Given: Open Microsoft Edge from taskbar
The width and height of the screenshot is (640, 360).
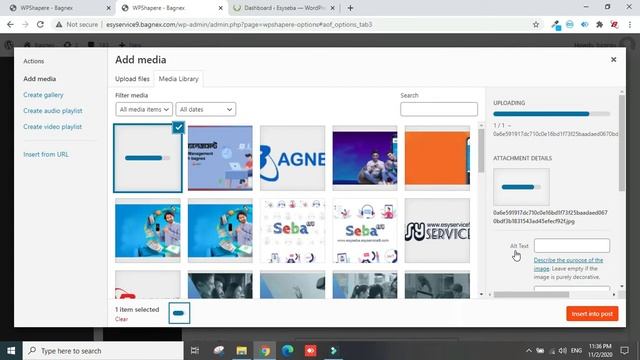Looking at the screenshot, I should point(288,351).
